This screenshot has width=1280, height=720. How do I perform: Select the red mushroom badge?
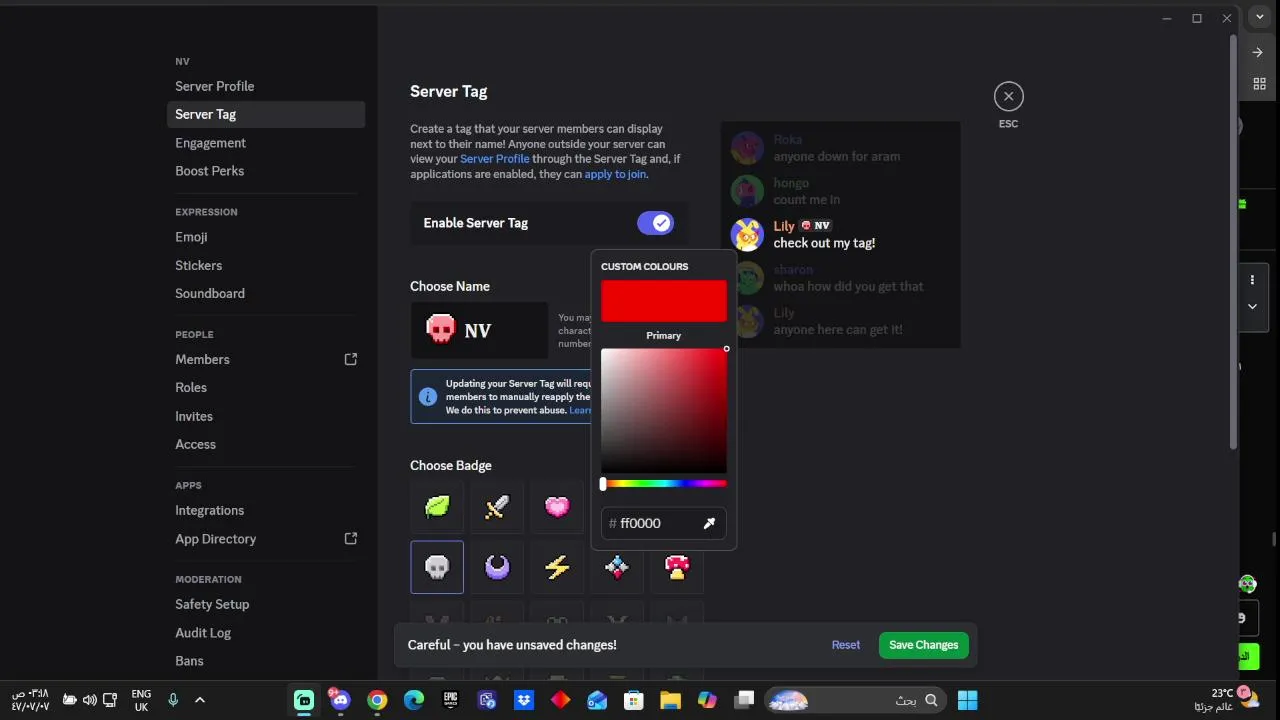pyautogui.click(x=677, y=567)
